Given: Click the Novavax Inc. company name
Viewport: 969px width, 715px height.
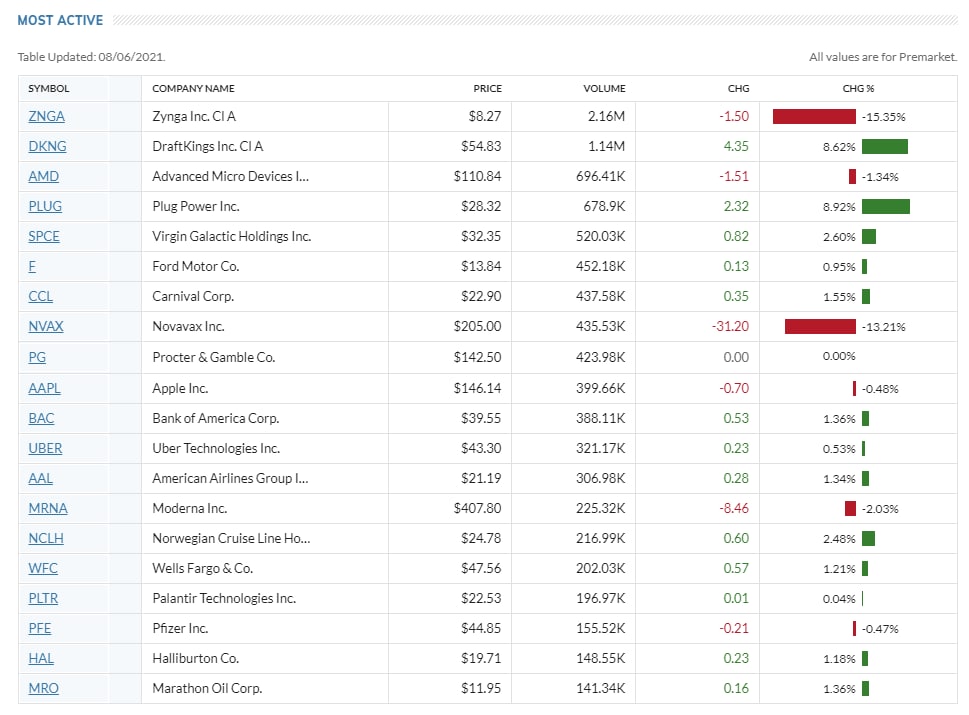Looking at the screenshot, I should (188, 326).
